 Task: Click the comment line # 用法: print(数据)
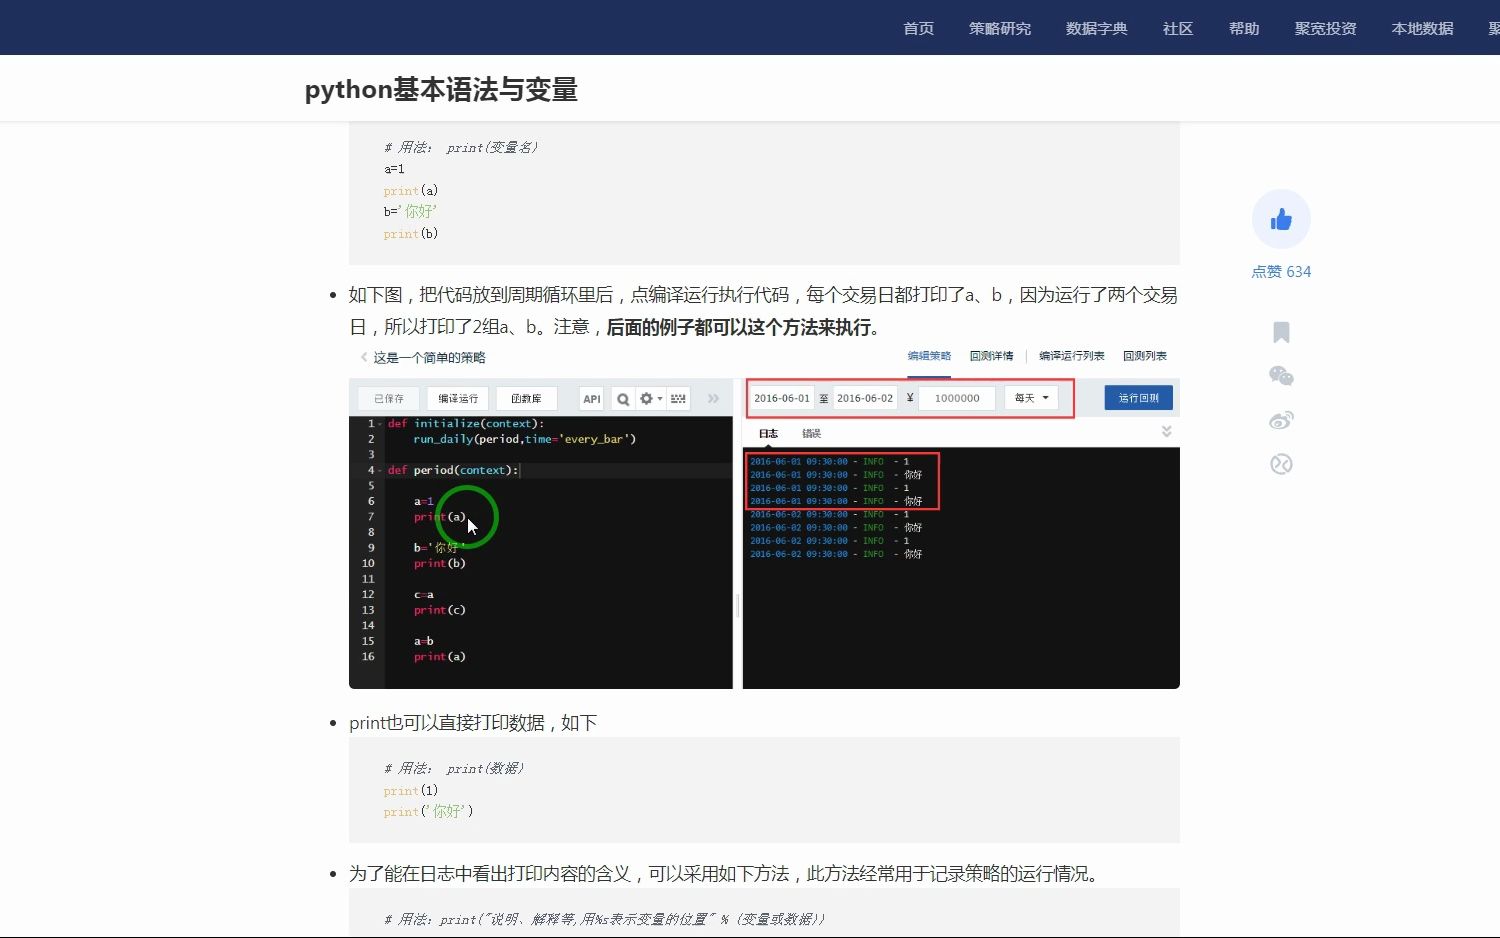click(x=454, y=768)
